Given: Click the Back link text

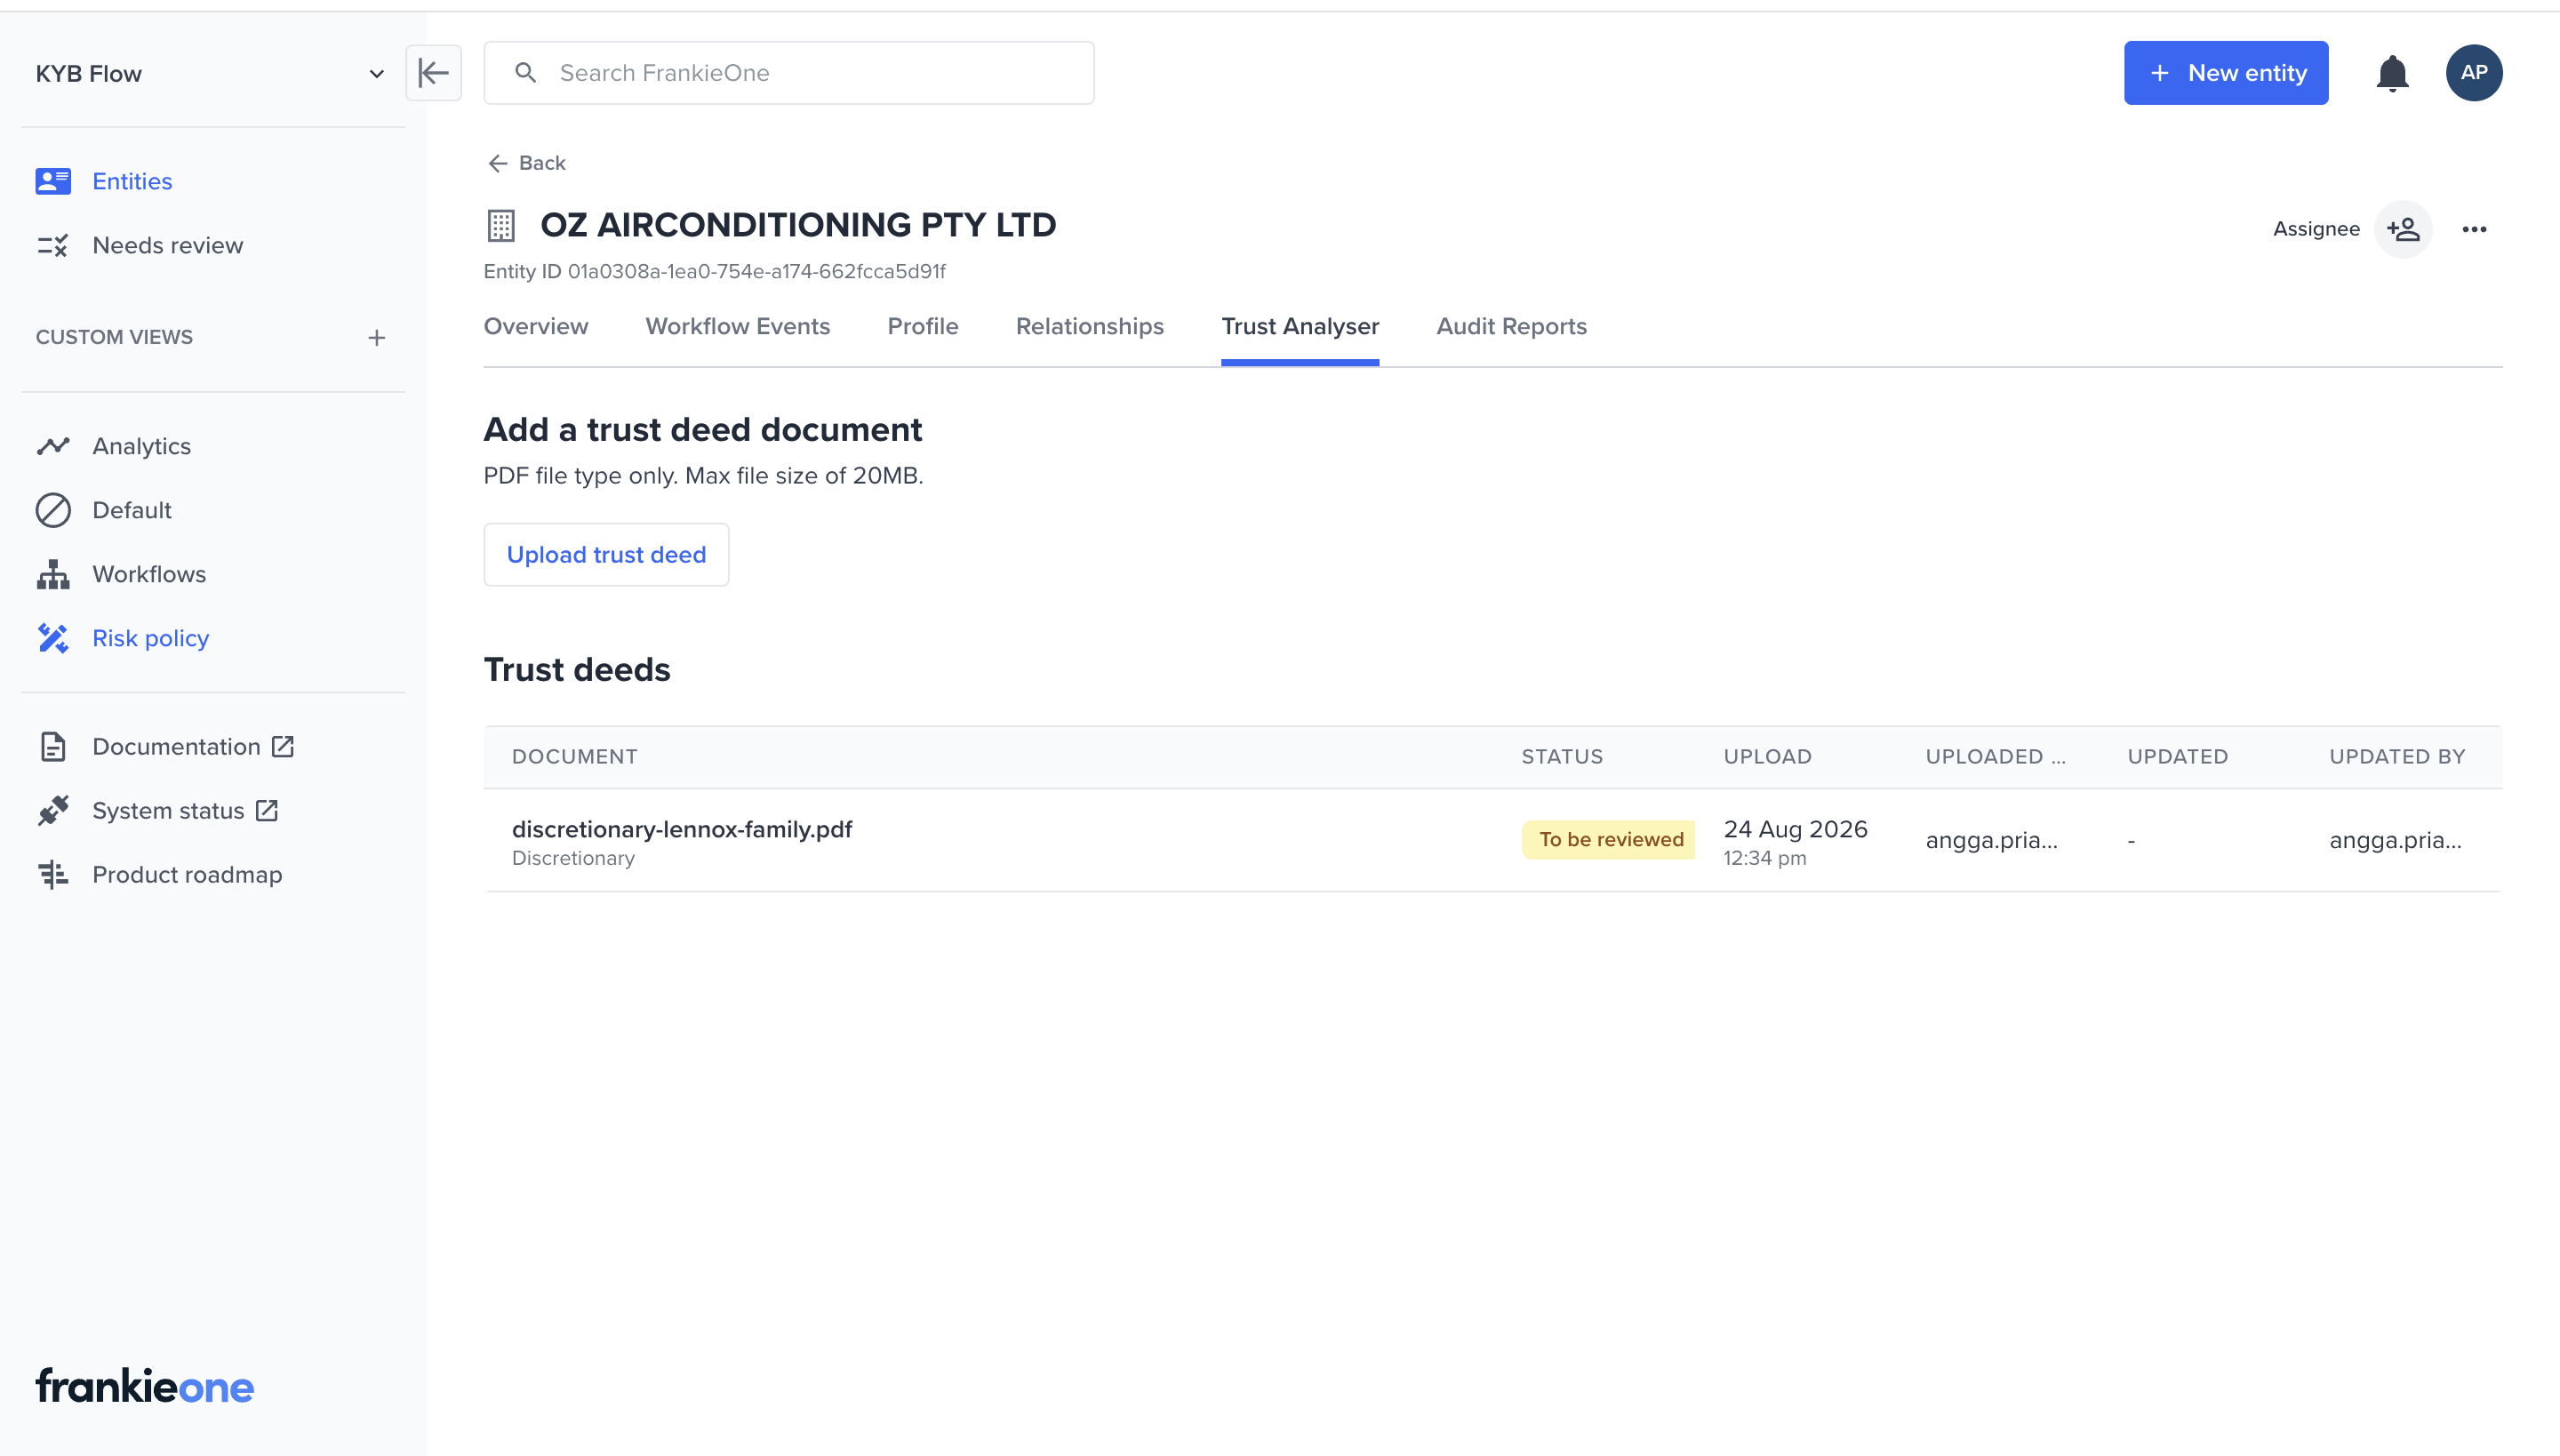Looking at the screenshot, I should pyautogui.click(x=542, y=163).
